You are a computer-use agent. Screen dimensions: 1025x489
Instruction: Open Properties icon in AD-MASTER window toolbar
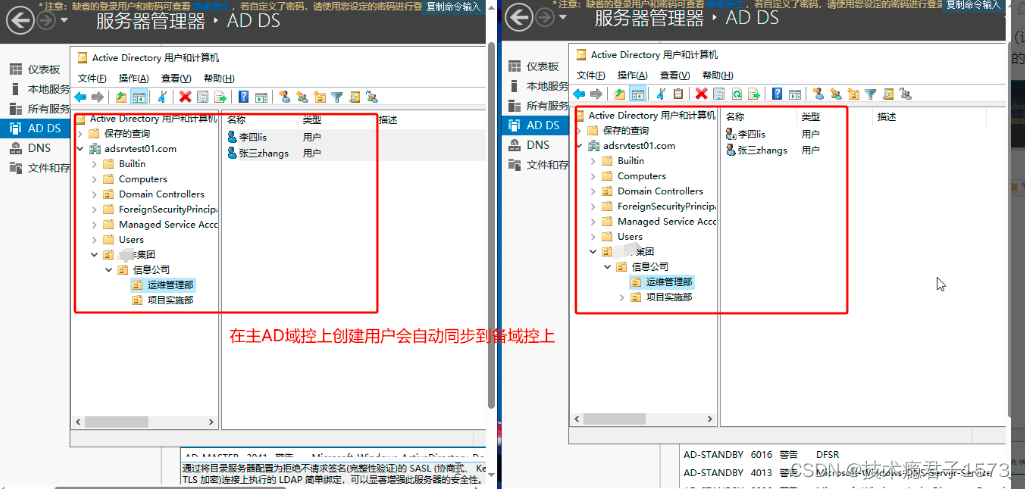tap(203, 97)
